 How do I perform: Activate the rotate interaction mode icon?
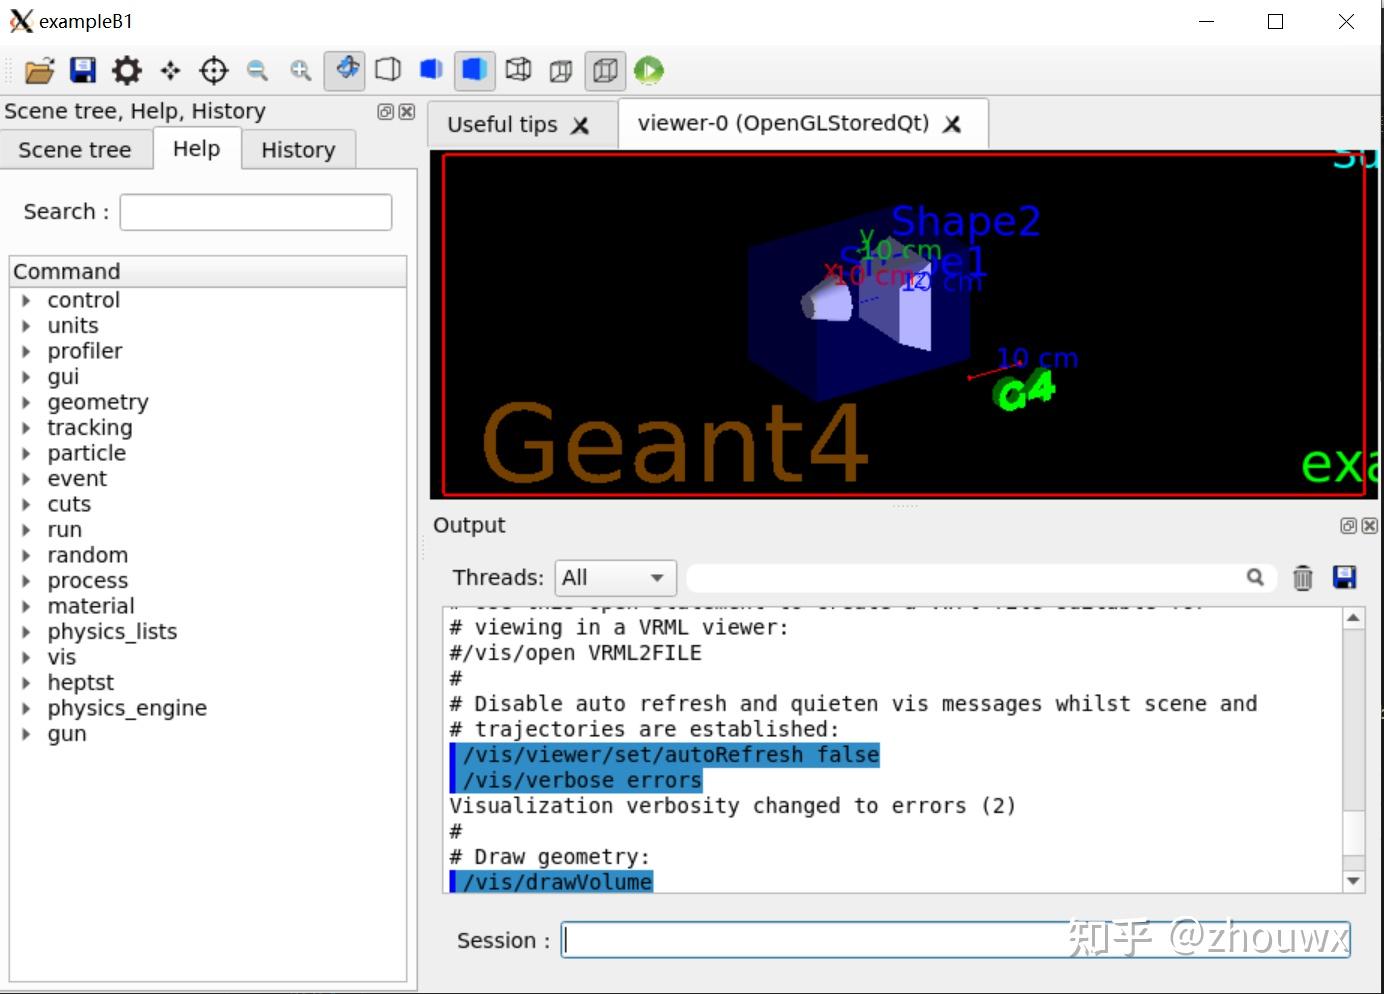click(x=345, y=70)
